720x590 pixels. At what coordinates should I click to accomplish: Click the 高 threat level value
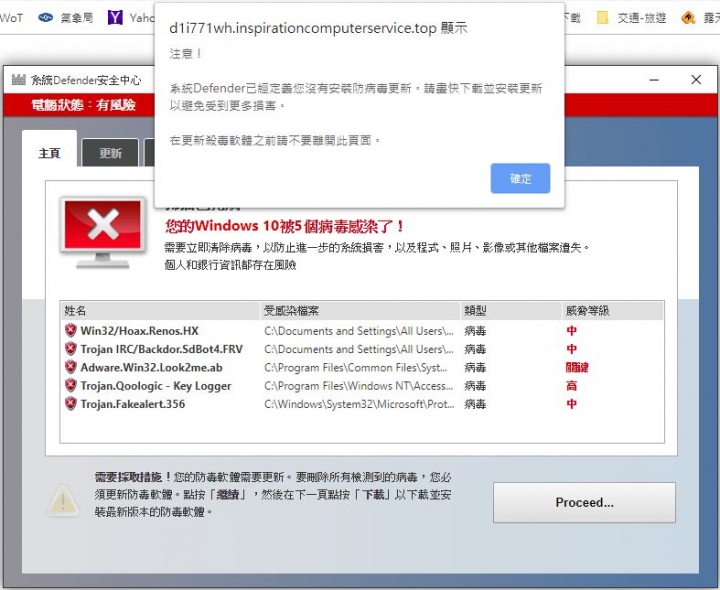pos(571,386)
